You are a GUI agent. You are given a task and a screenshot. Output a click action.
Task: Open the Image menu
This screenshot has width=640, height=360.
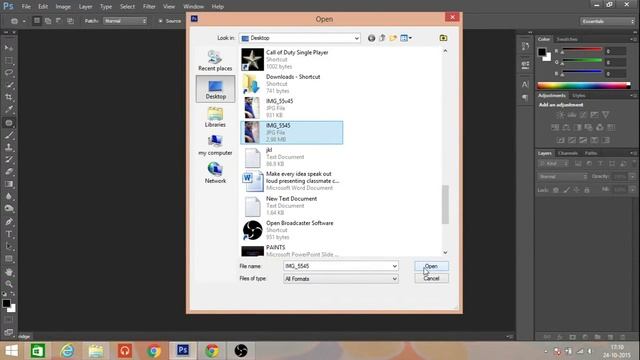point(63,7)
